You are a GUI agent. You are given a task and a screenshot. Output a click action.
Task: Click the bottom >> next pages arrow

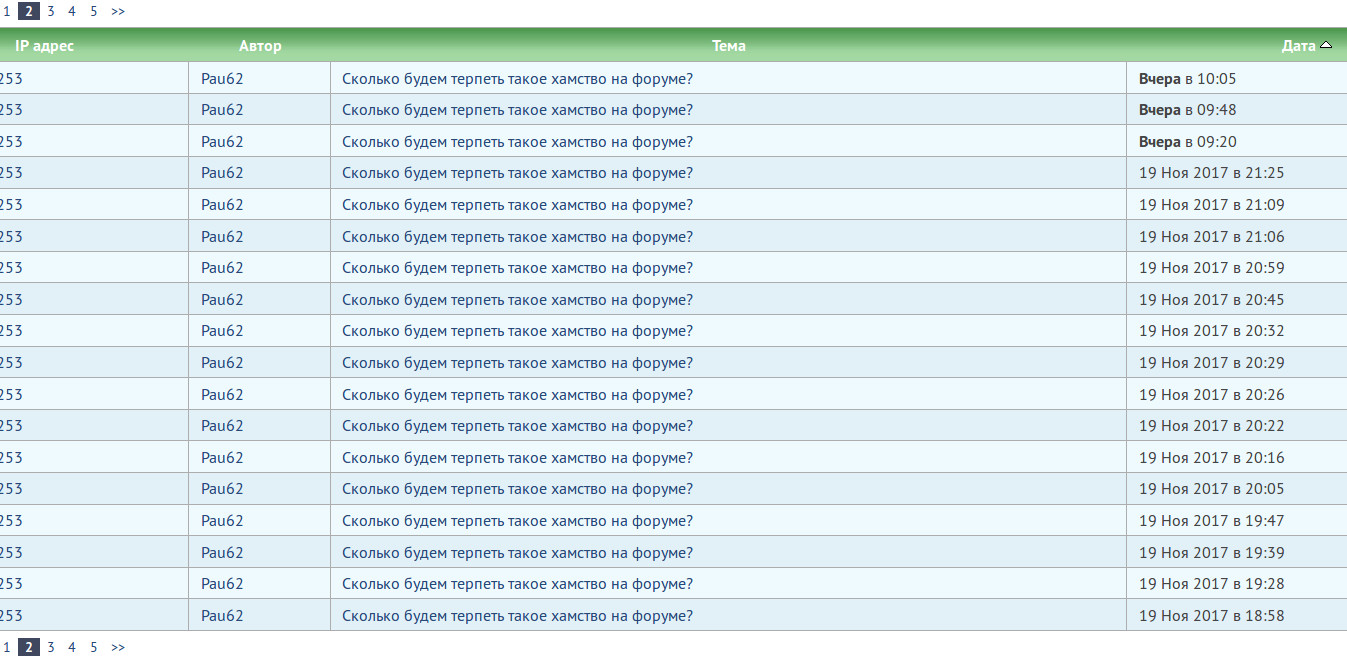pos(118,647)
